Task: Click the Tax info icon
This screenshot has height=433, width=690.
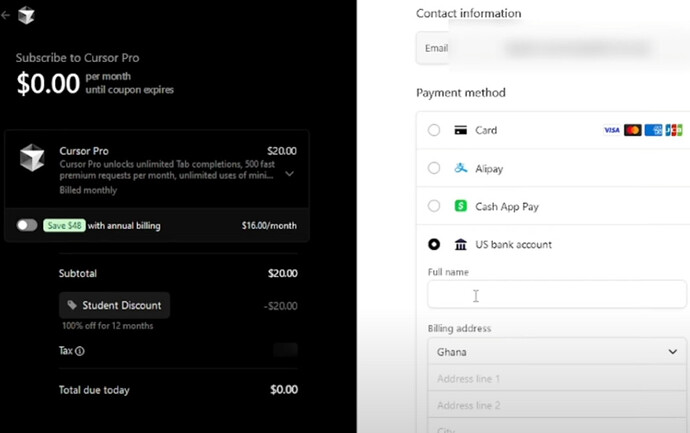Action: [80, 351]
